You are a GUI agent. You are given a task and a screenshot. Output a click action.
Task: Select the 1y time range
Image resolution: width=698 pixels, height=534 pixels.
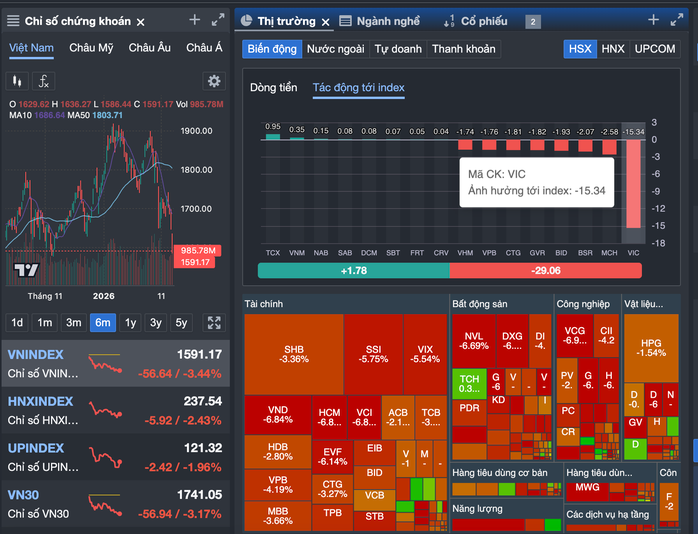coord(130,323)
